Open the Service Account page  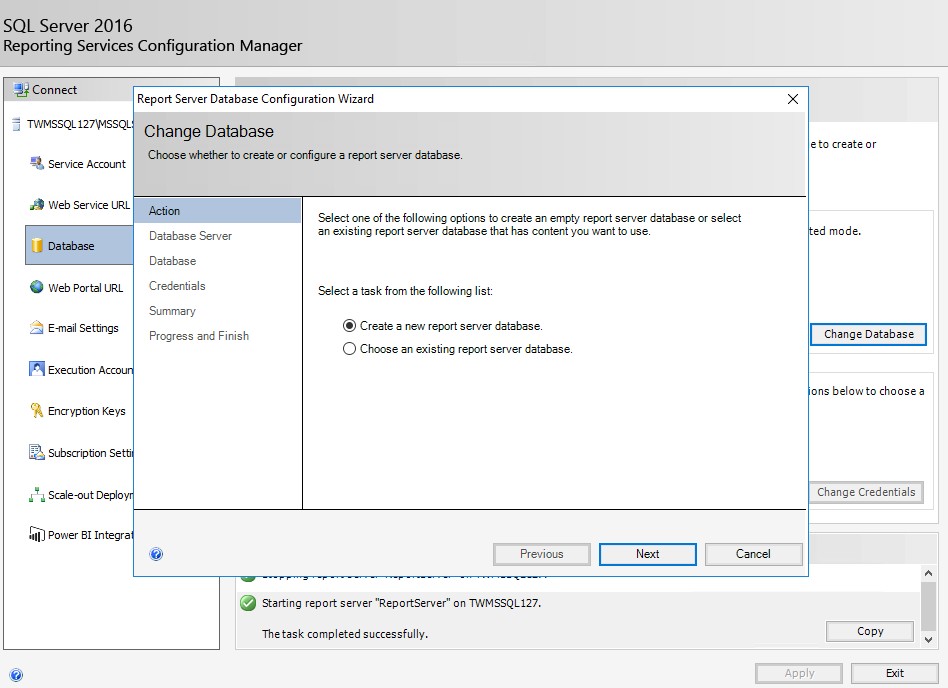[x=87, y=164]
